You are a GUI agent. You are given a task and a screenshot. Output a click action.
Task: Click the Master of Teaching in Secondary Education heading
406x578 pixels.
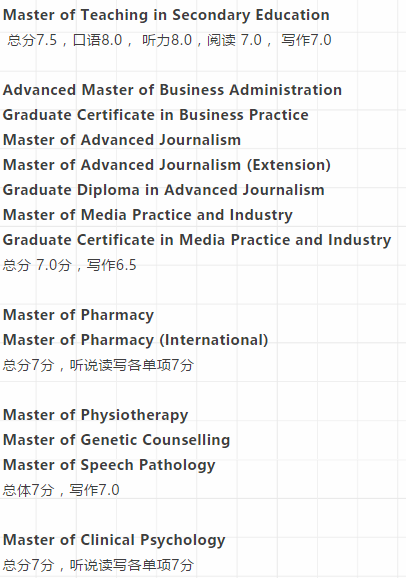pos(166,15)
